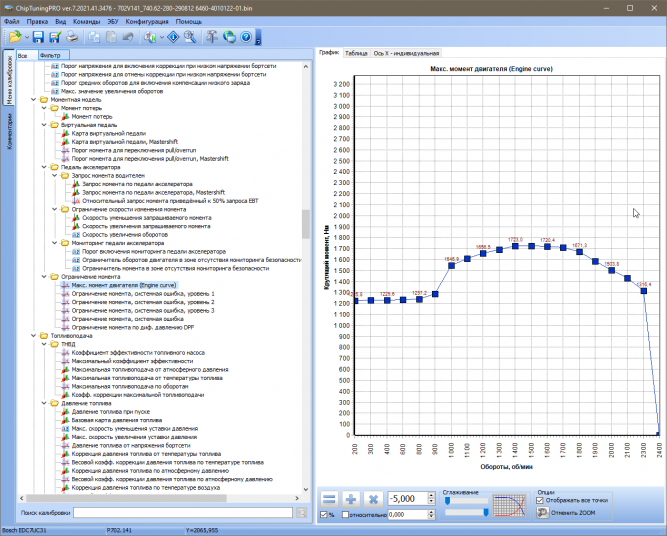
Task: Click the tree vertical scrollbar thumb
Action: pos(305,224)
